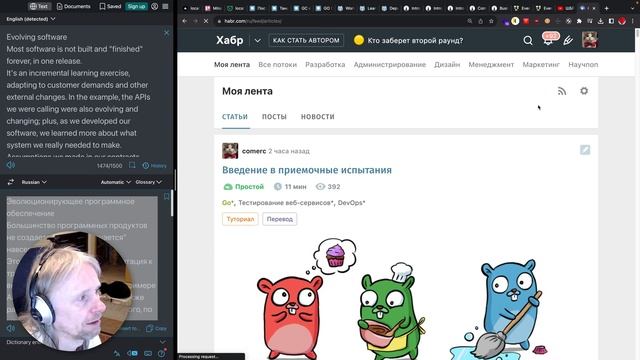Select Менеджмент nav item
Screen dimensions: 640x360
point(491,64)
